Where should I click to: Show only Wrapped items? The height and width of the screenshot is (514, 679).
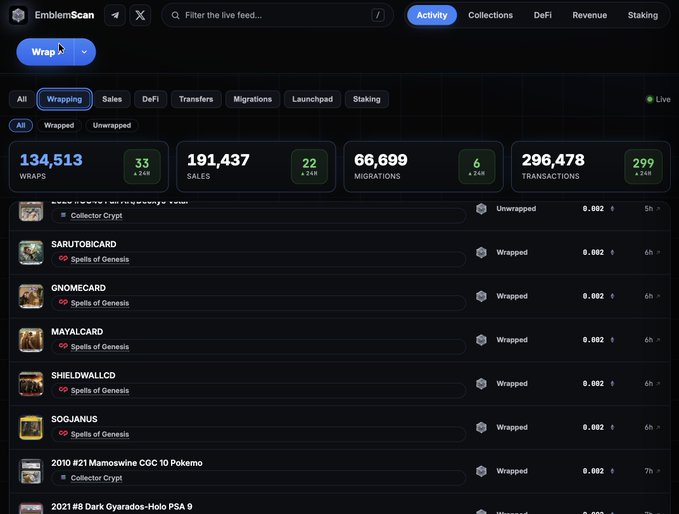[x=59, y=126]
